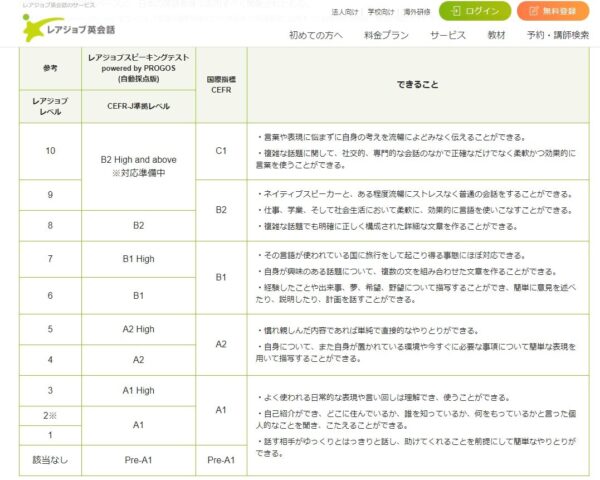Click the A1 High cell

click(139, 390)
